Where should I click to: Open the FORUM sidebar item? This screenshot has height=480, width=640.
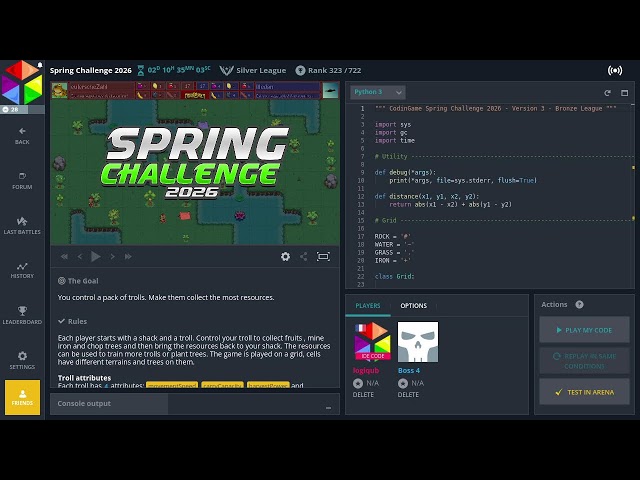pos(22,180)
